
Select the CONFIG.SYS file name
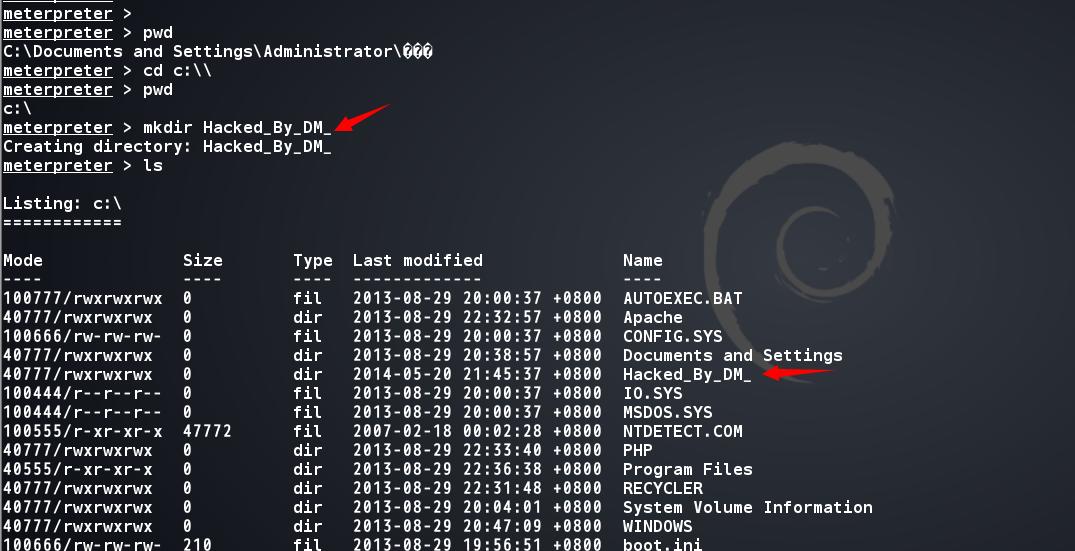click(672, 336)
